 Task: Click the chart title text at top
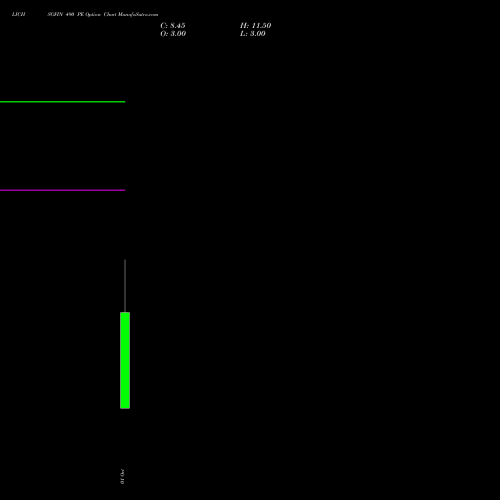85,14
